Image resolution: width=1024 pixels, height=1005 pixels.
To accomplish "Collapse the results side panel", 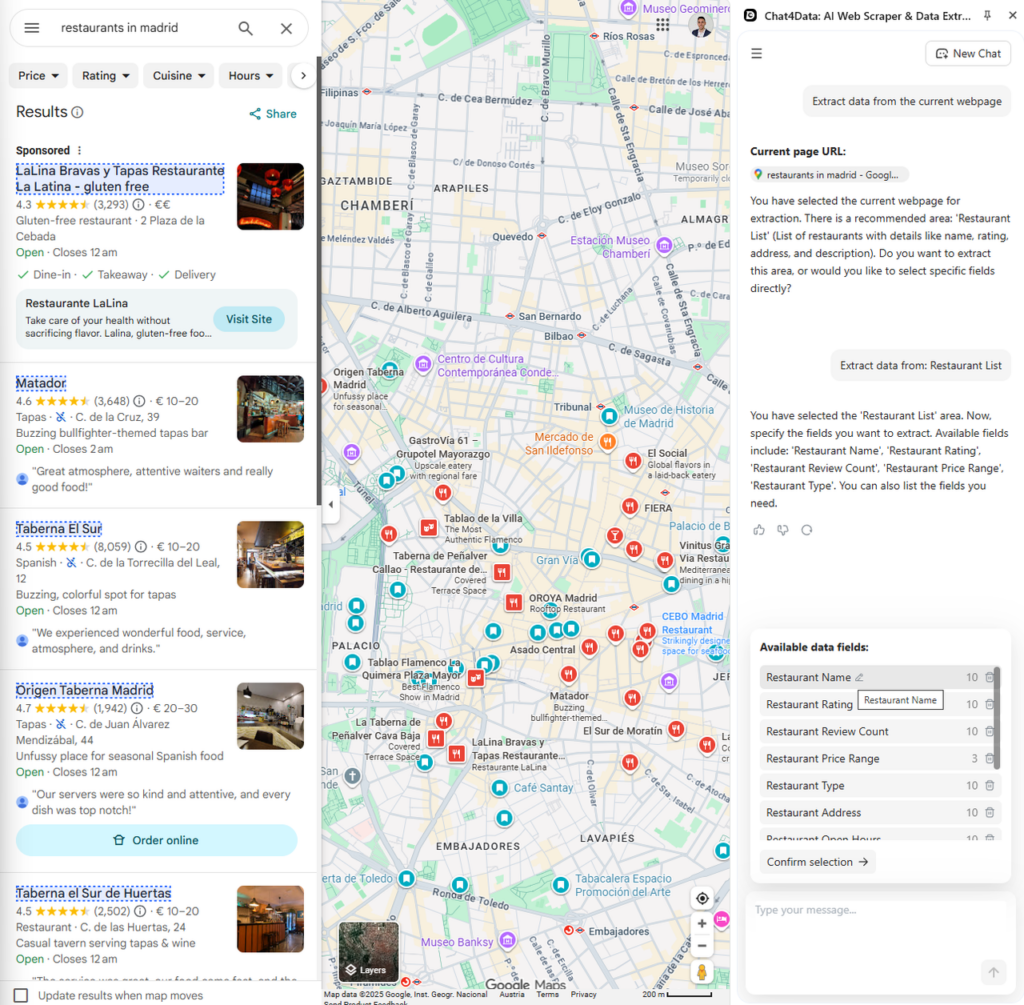I will click(330, 504).
